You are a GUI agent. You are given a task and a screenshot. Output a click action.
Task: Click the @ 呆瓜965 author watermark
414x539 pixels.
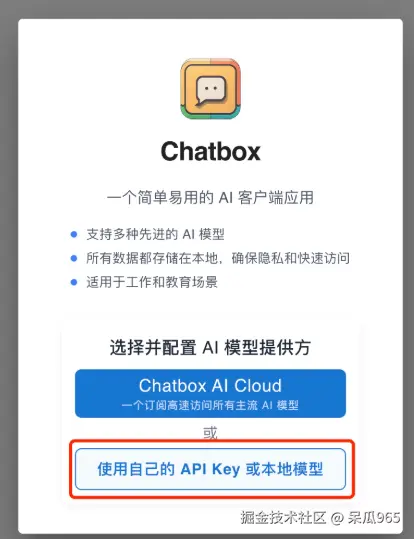pyautogui.click(x=366, y=517)
